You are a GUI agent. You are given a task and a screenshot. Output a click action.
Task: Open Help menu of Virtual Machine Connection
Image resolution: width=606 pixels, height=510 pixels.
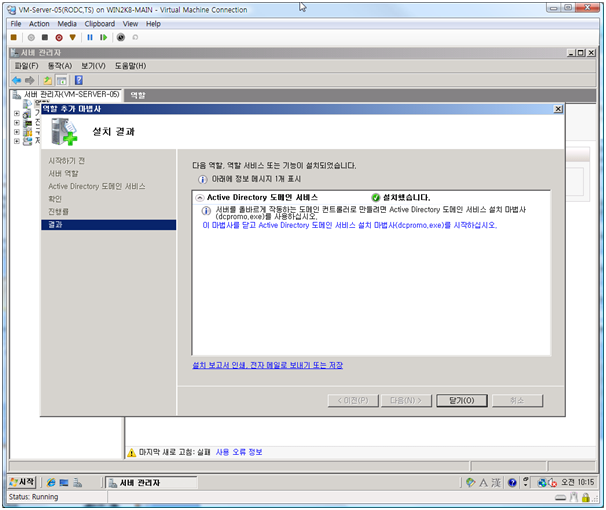pos(153,24)
